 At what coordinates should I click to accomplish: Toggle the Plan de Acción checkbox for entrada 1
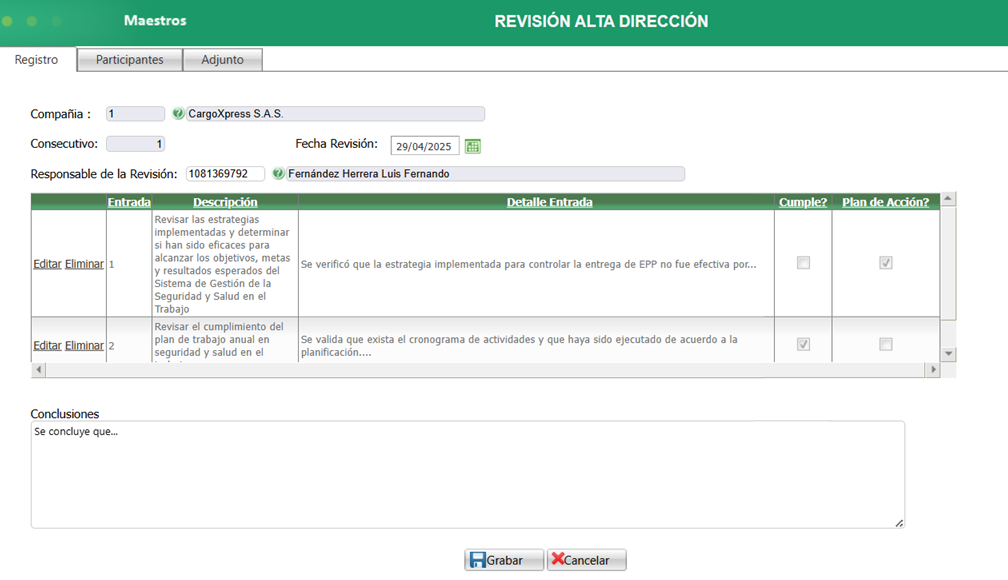[886, 263]
